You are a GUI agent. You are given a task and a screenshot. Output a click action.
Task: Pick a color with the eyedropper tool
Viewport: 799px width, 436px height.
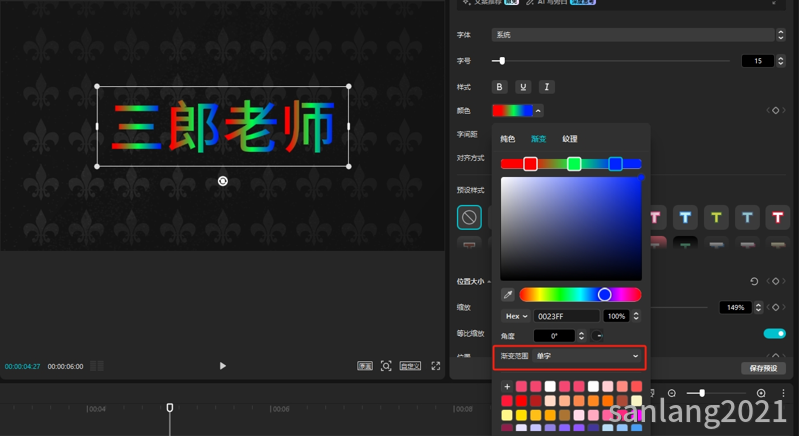pos(508,295)
